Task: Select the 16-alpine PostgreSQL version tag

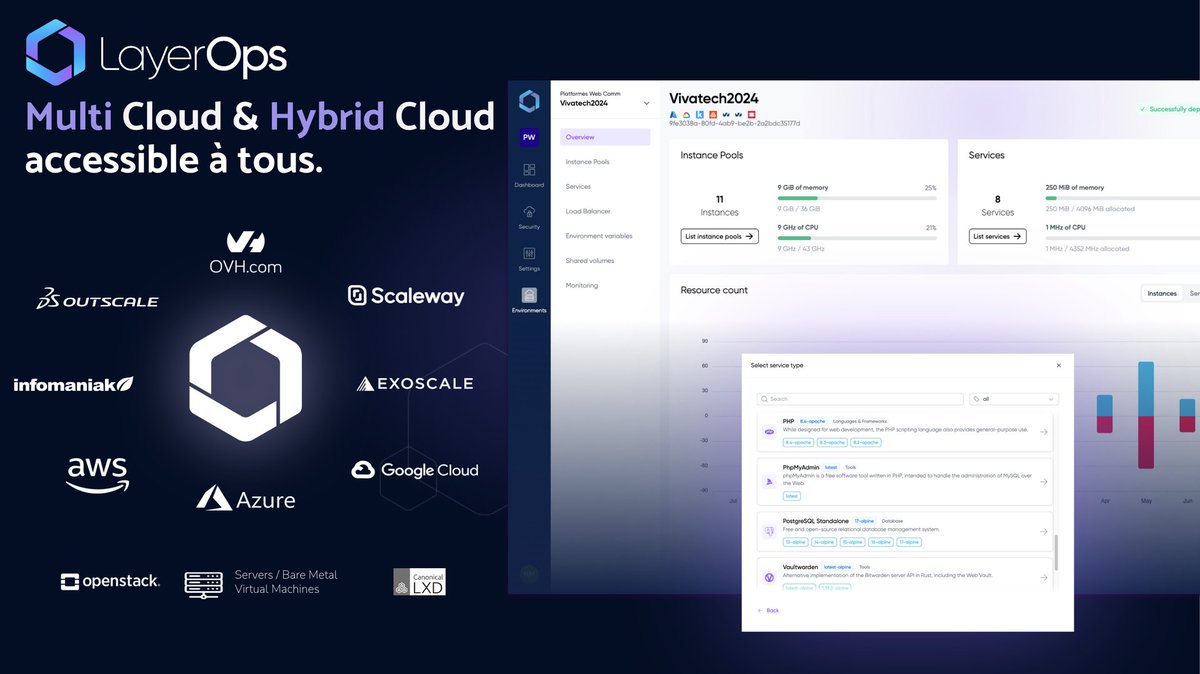Action: click(x=881, y=542)
